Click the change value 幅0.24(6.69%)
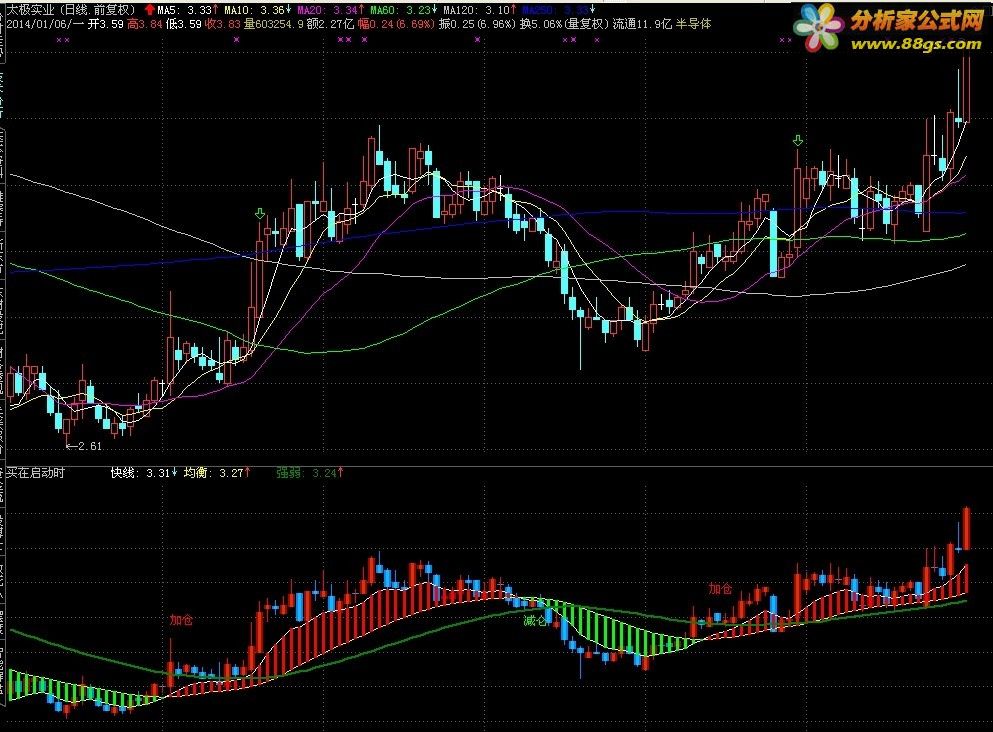 click(x=396, y=24)
